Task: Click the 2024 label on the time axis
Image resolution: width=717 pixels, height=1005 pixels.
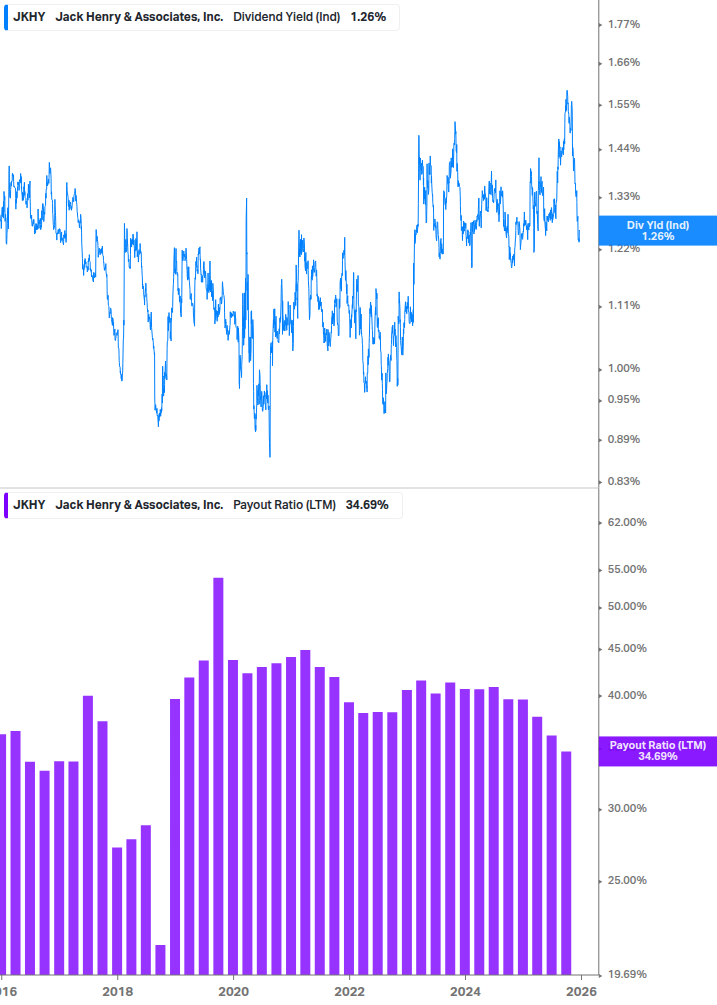Action: click(x=465, y=991)
